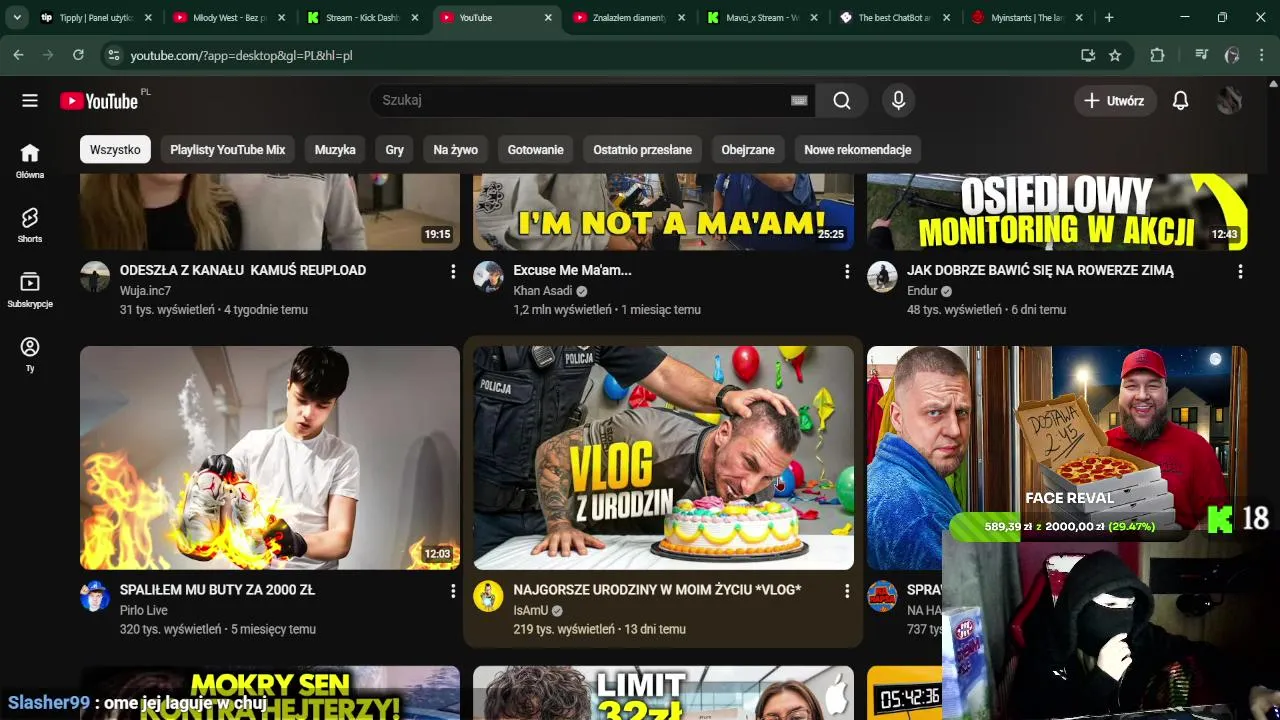Open VLOG Z URODZIN video thumbnail

[664, 458]
